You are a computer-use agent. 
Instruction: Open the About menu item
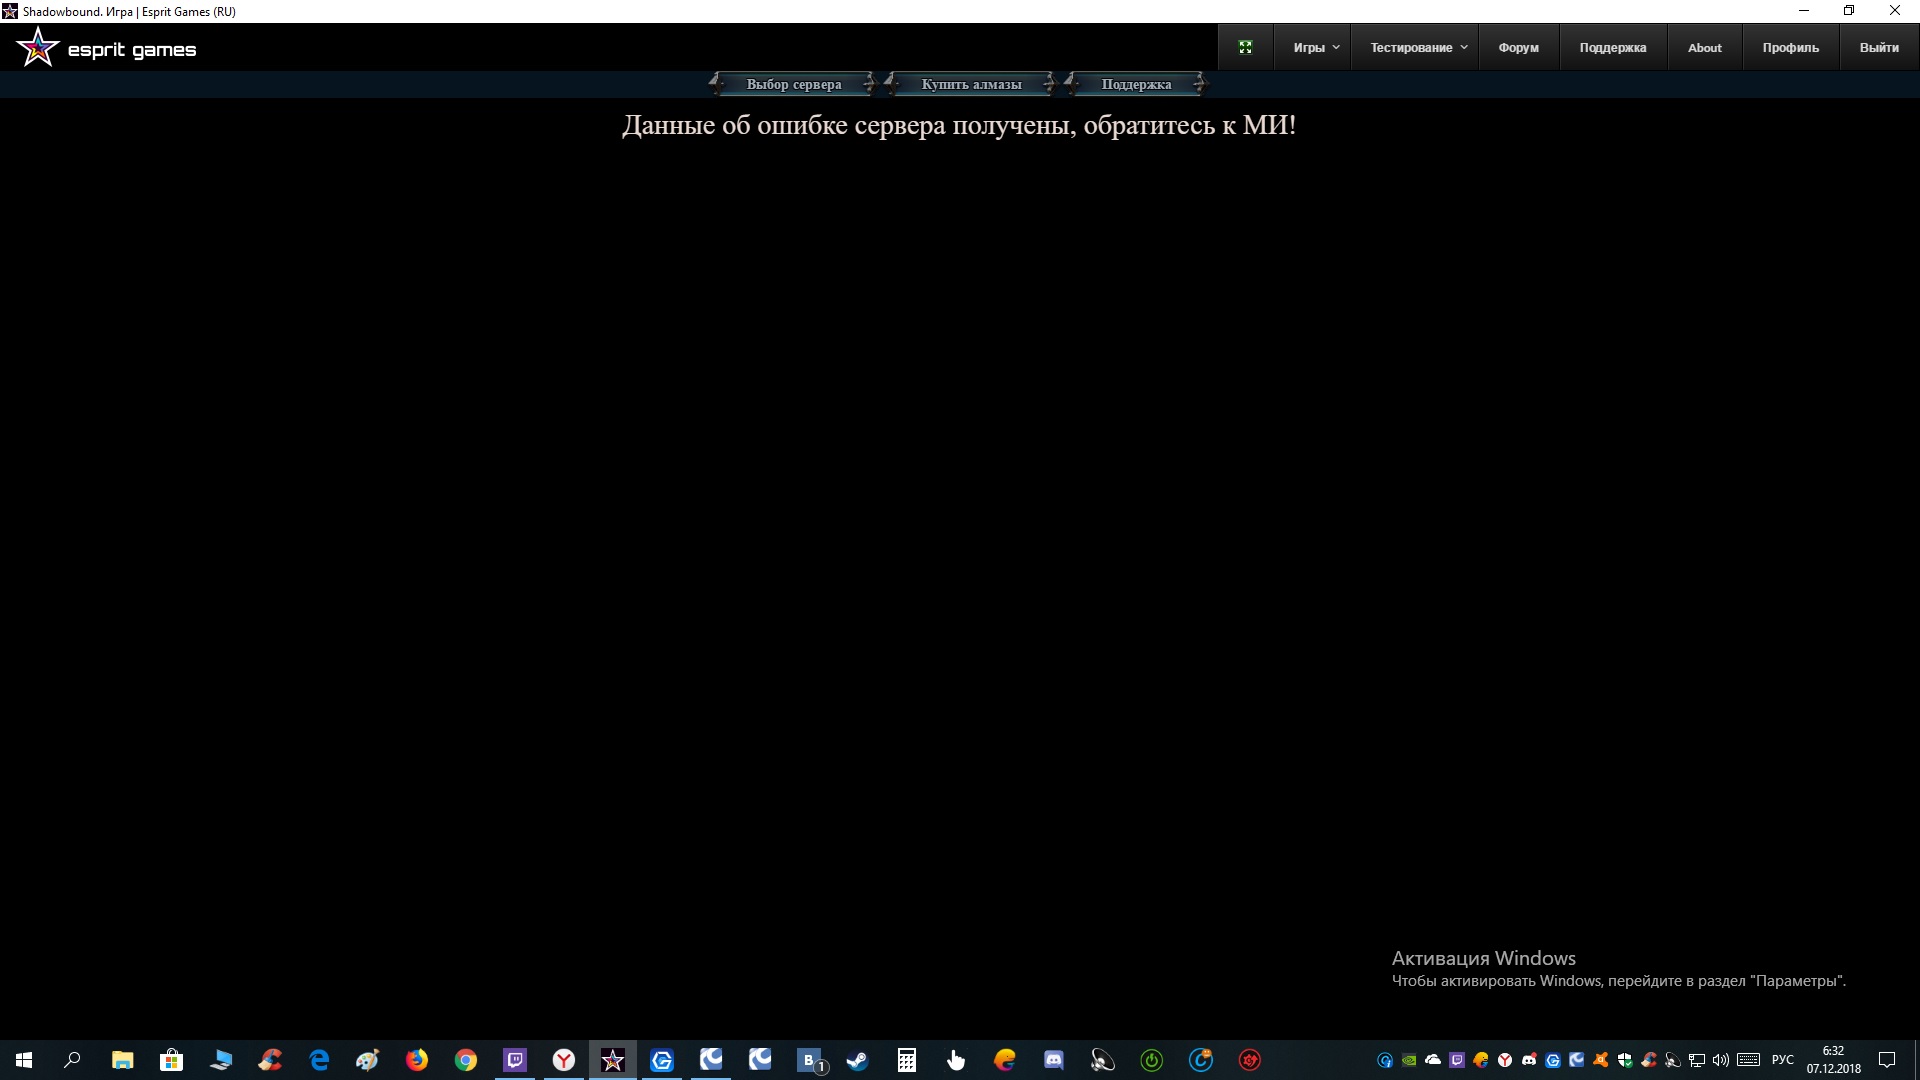1704,47
